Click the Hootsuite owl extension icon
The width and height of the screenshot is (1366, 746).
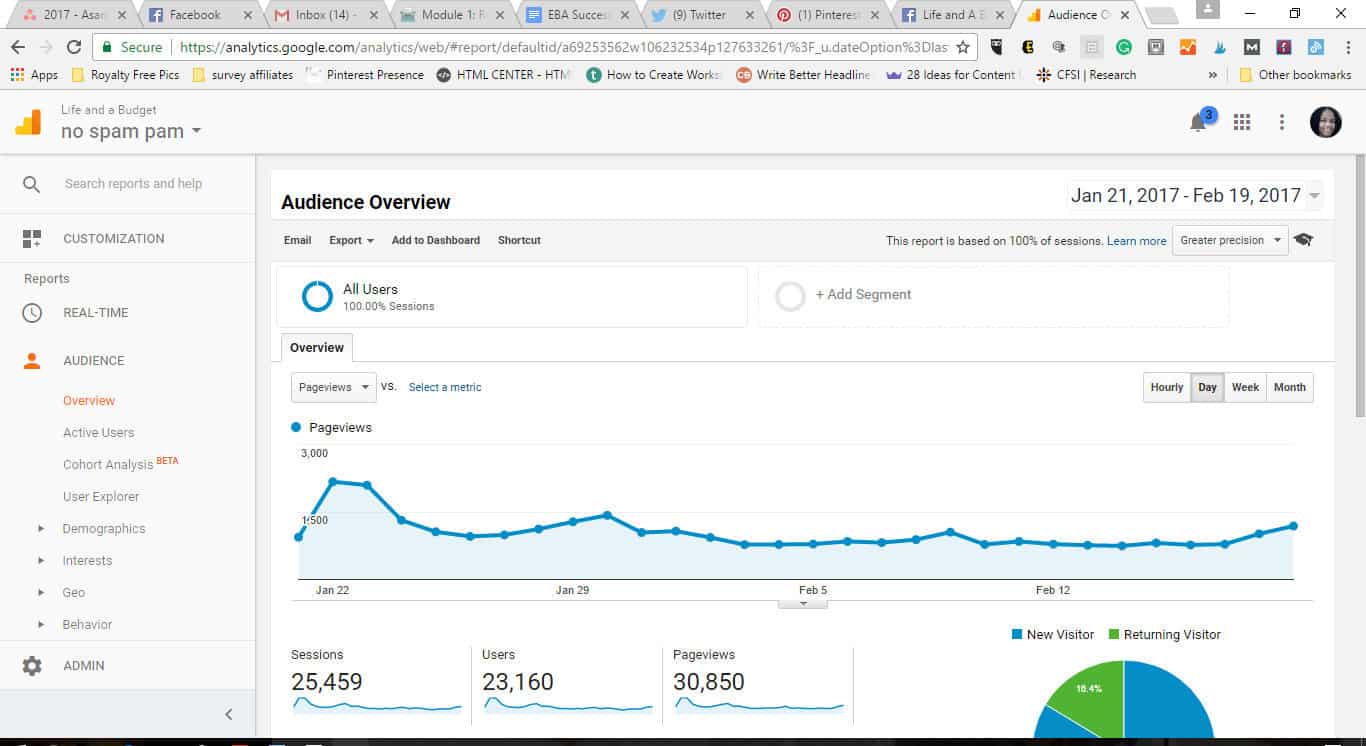(x=997, y=47)
